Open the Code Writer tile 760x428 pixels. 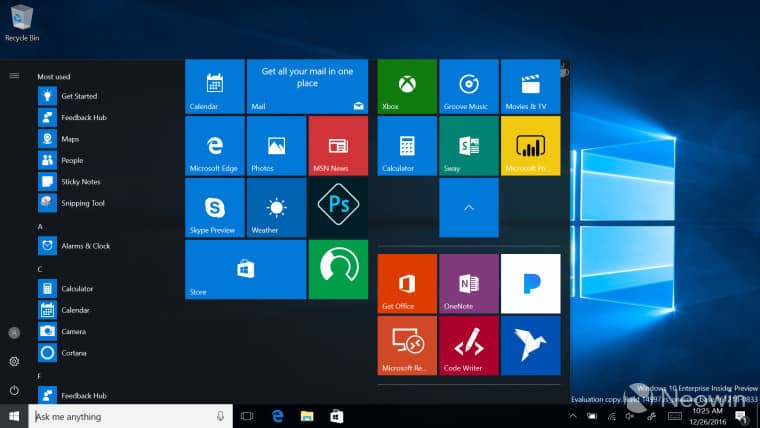pos(469,346)
